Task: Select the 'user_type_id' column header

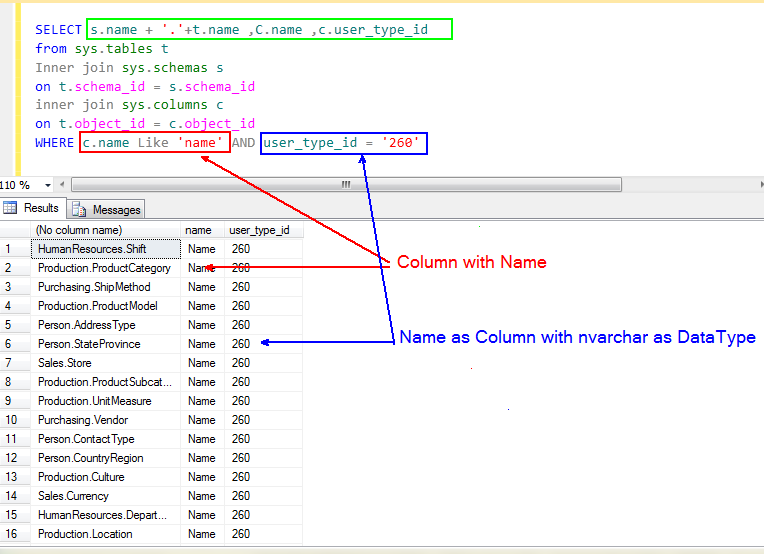Action: [x=259, y=230]
